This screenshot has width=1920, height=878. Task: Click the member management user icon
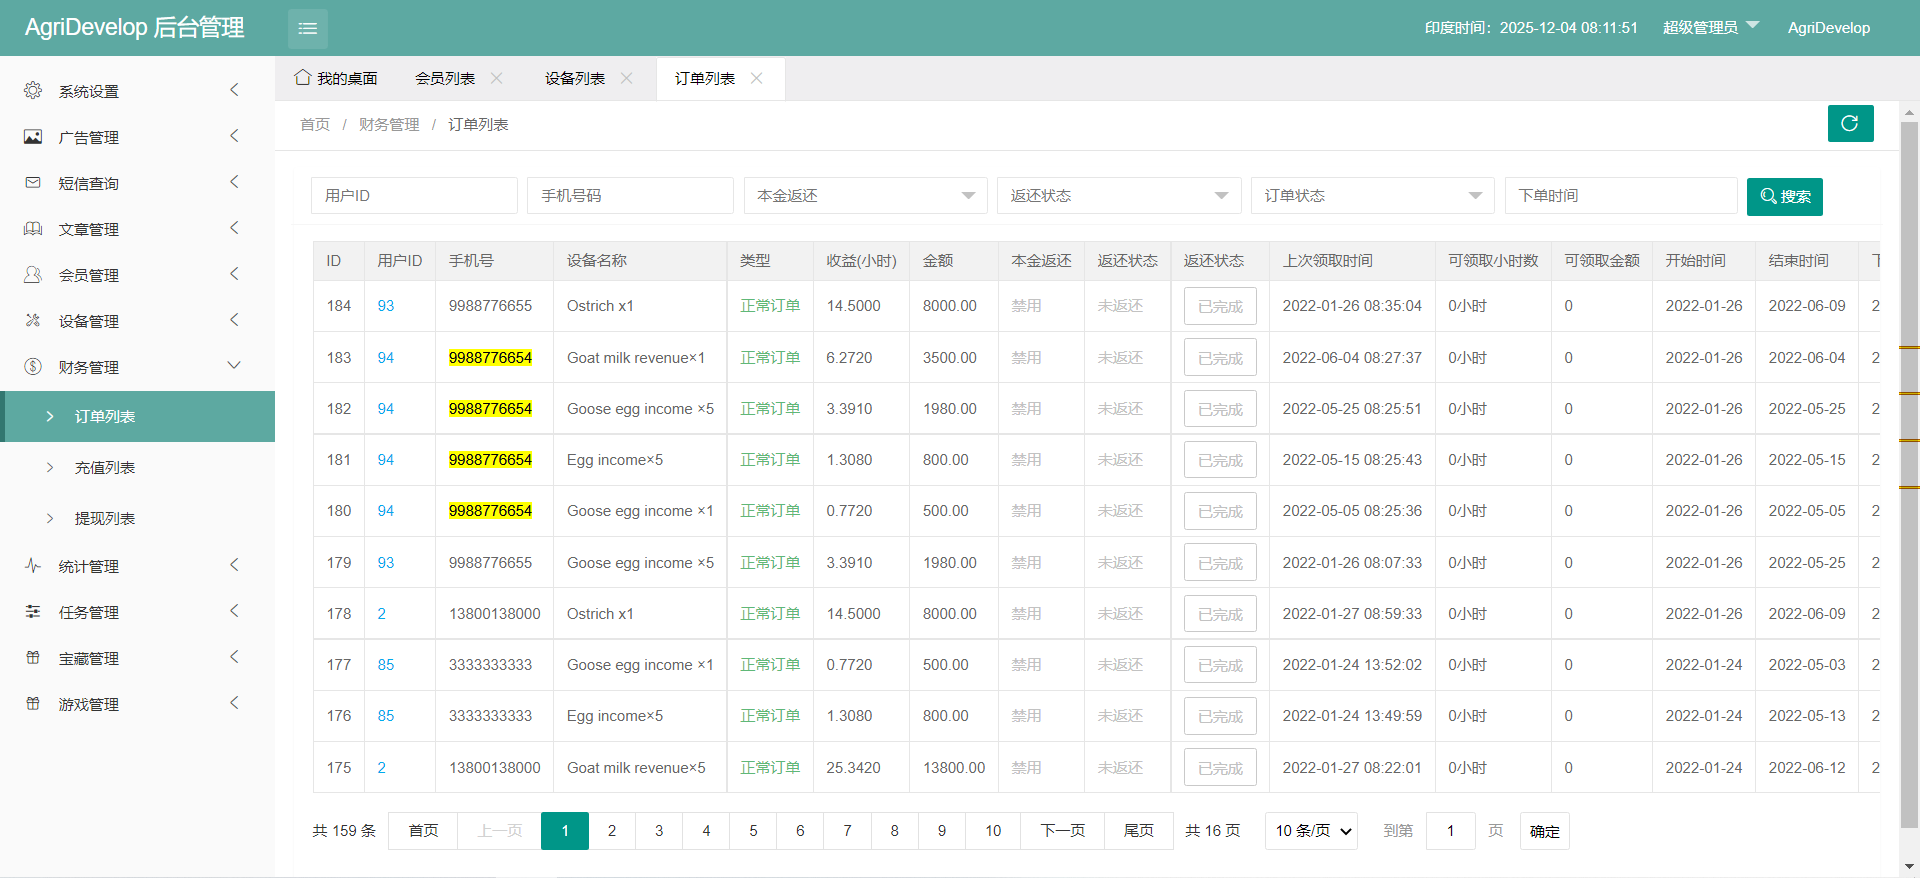click(33, 275)
